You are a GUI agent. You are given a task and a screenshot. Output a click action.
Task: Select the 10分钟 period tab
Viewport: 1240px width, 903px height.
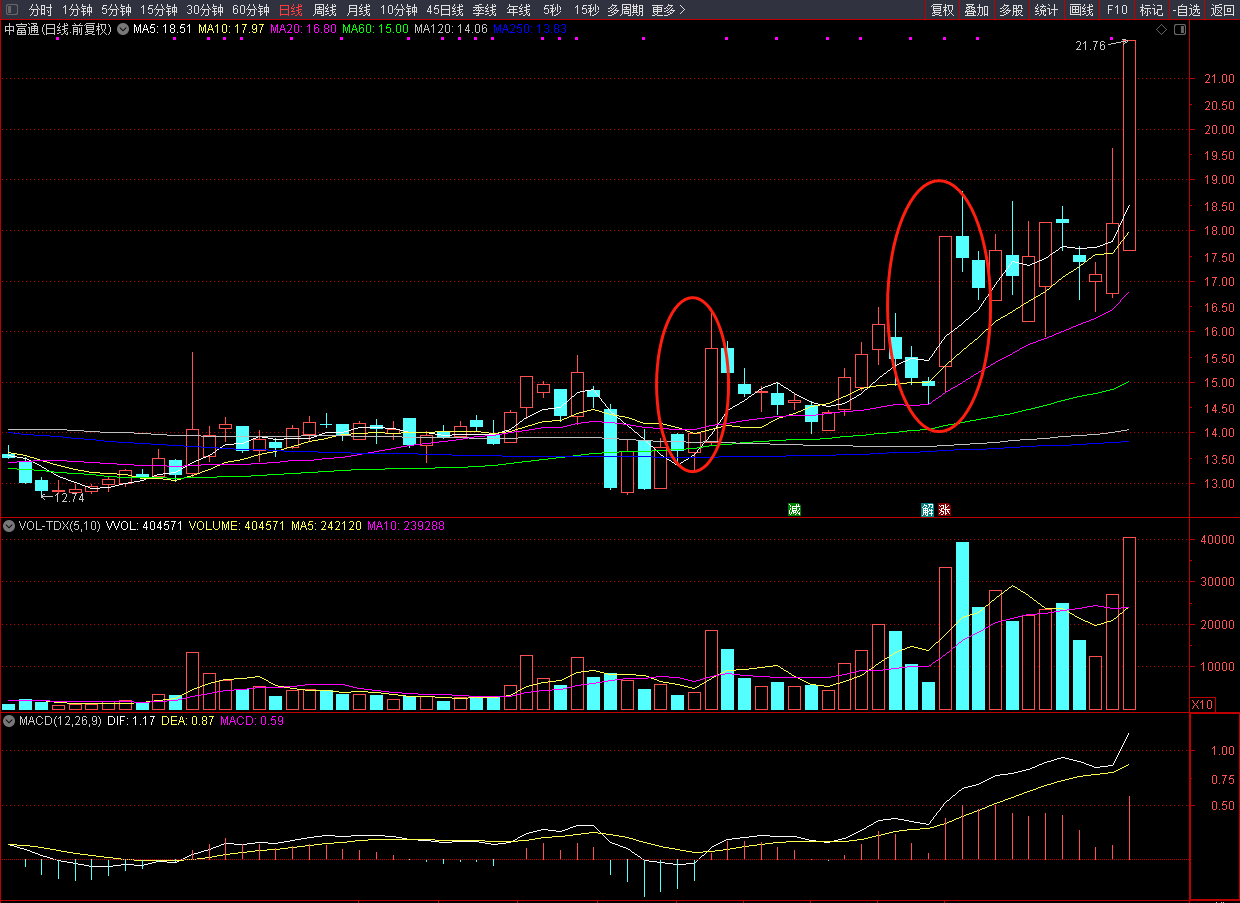398,10
